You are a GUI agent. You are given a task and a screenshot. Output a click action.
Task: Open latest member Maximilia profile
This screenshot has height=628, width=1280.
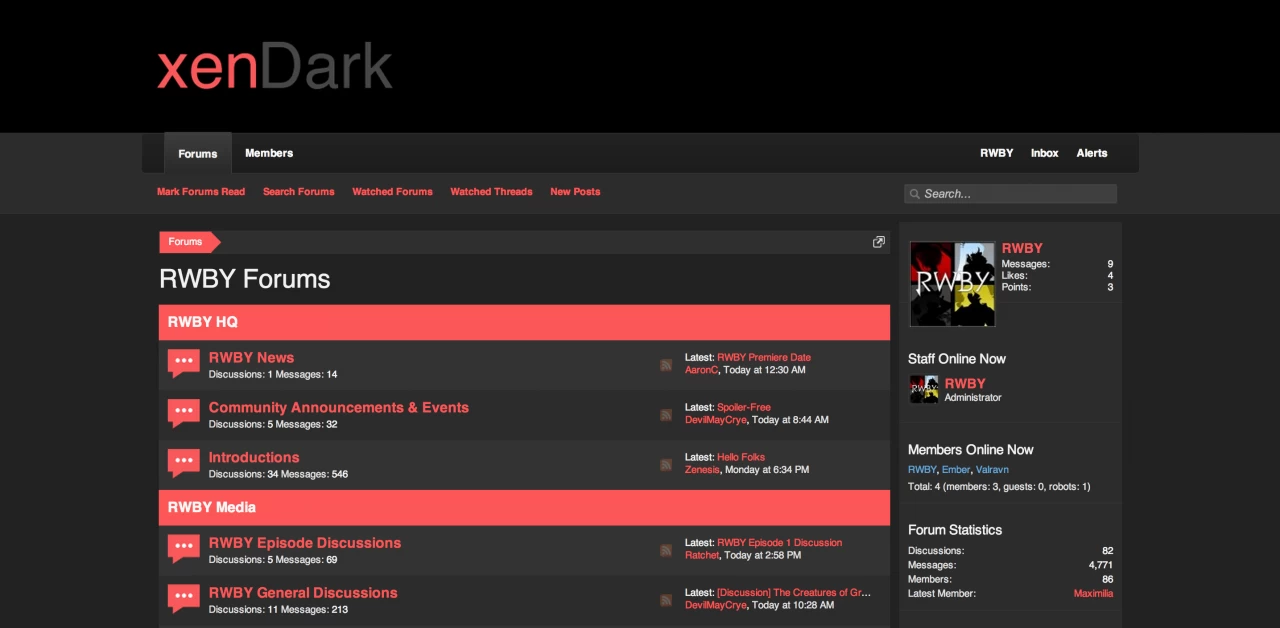1093,593
